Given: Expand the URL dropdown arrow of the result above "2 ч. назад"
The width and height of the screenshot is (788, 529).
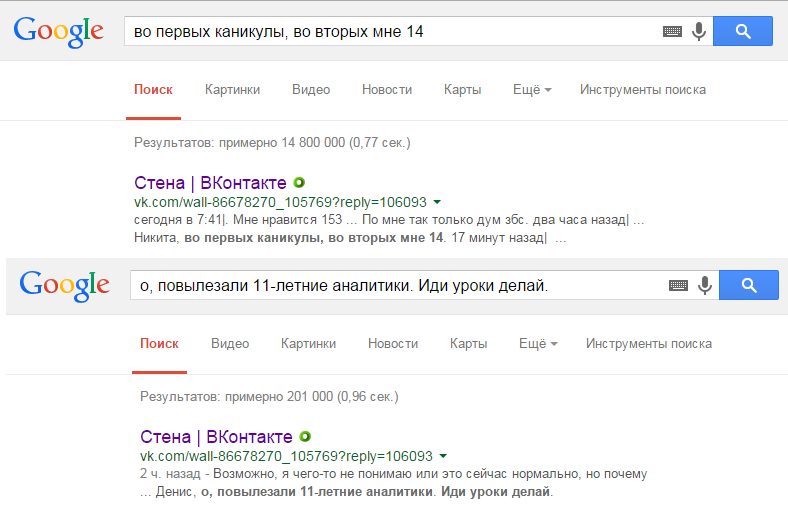Looking at the screenshot, I should 443,456.
